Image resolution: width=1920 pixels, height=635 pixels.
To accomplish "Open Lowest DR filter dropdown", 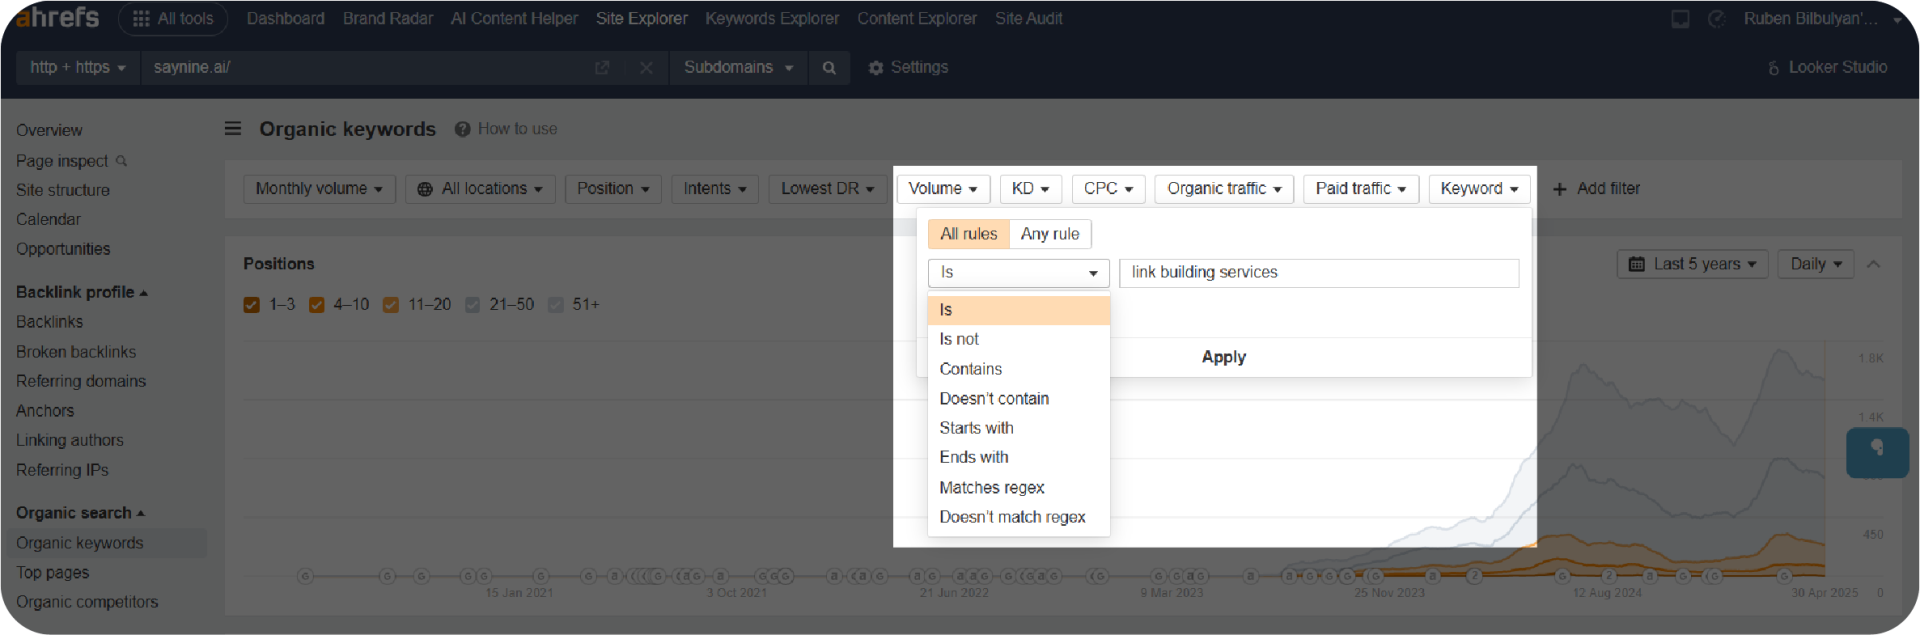I will (827, 189).
